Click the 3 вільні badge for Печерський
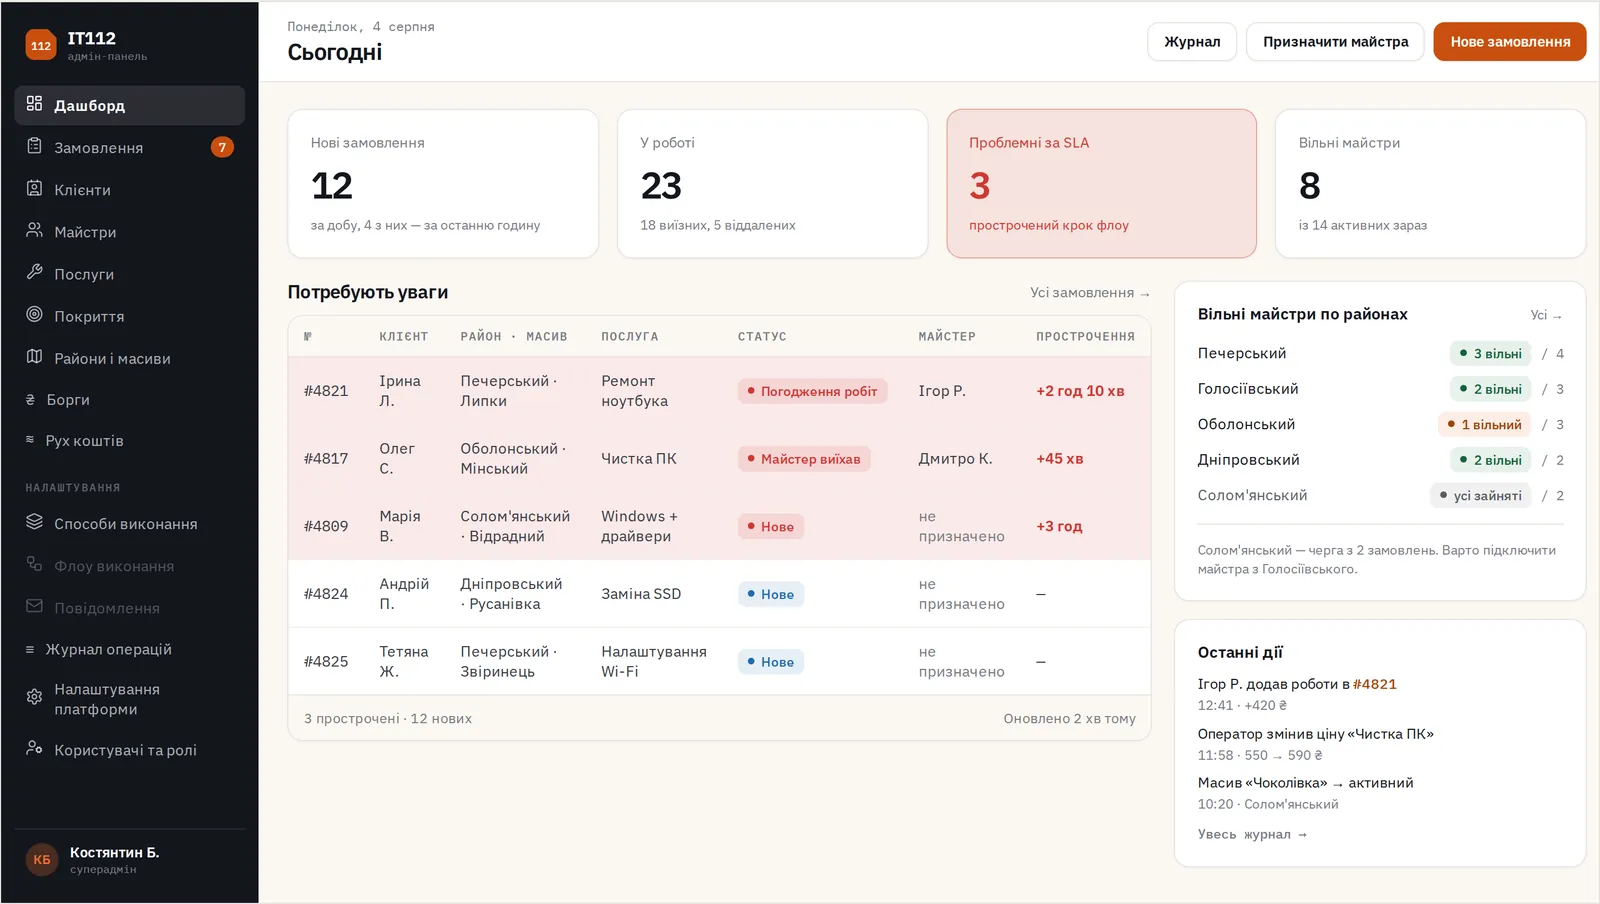The width and height of the screenshot is (1600, 904). pos(1490,353)
